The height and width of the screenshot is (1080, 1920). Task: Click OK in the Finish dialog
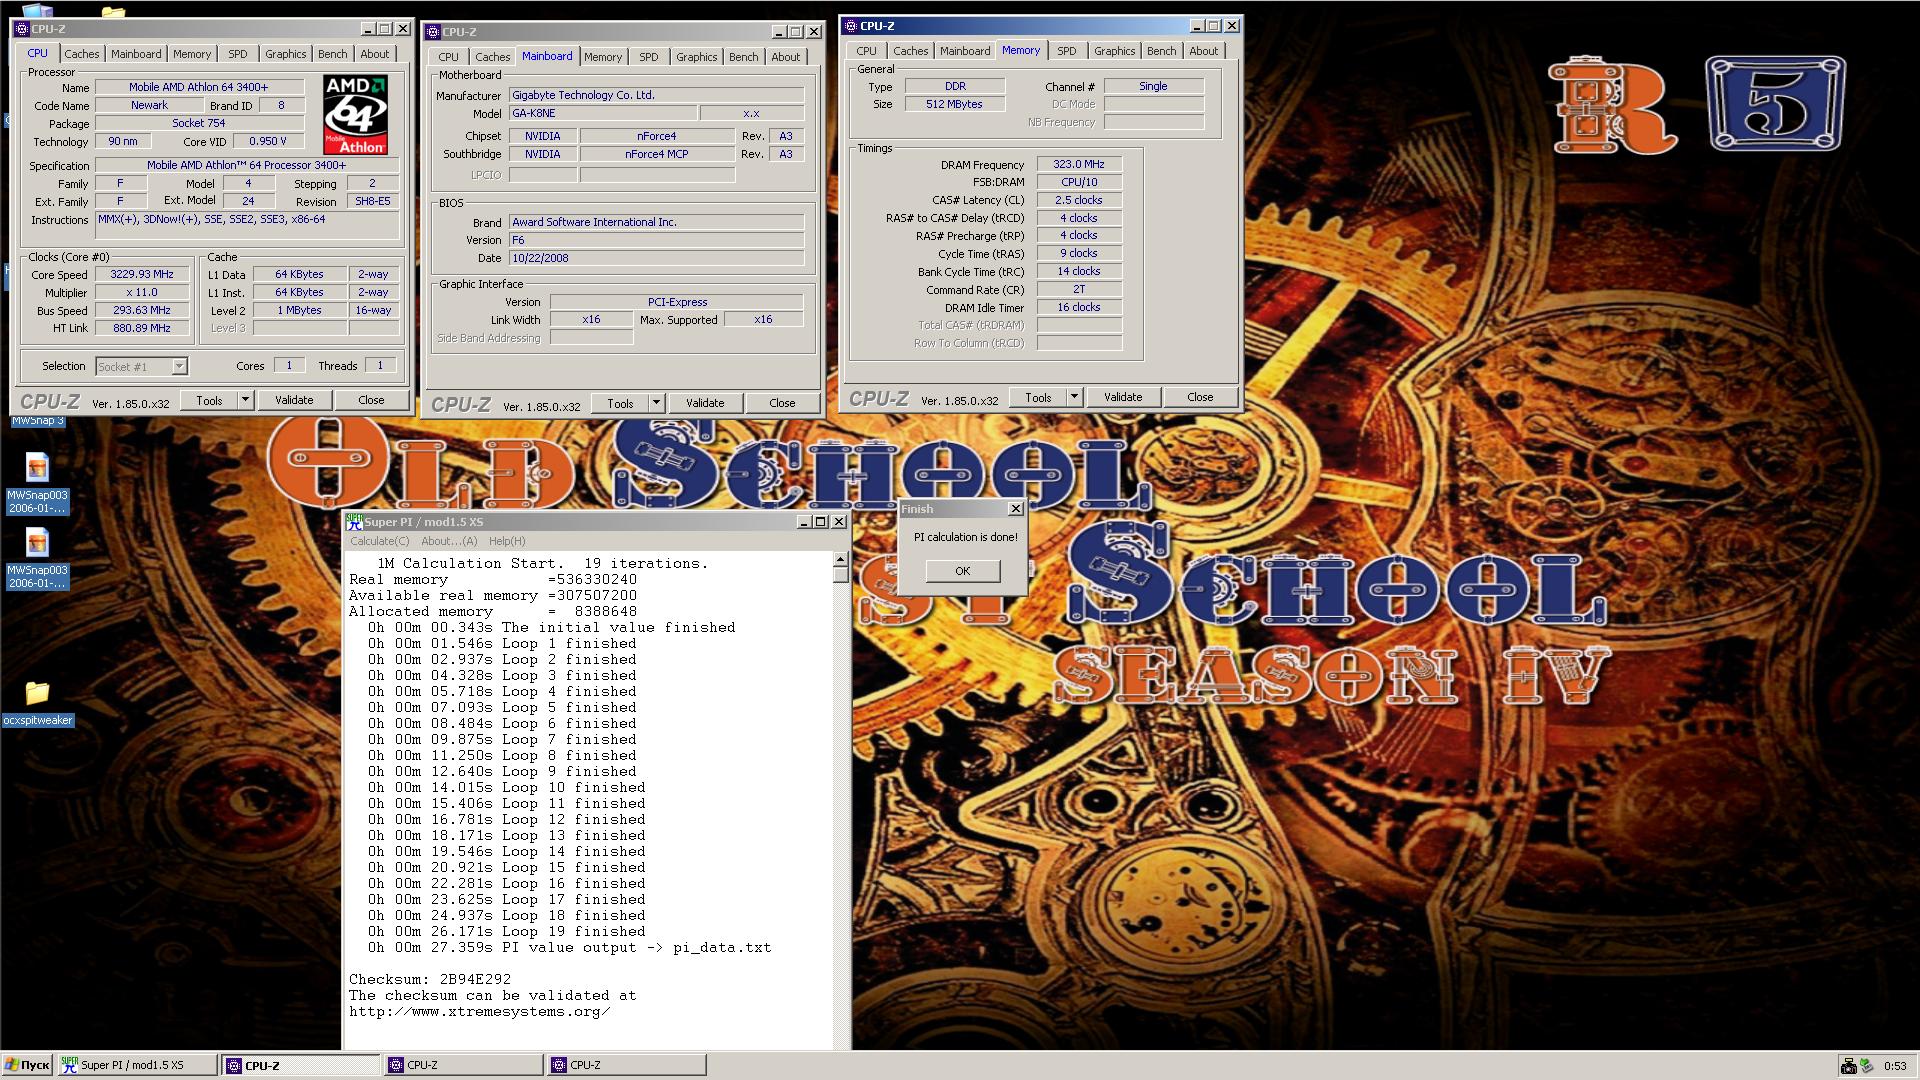tap(962, 571)
